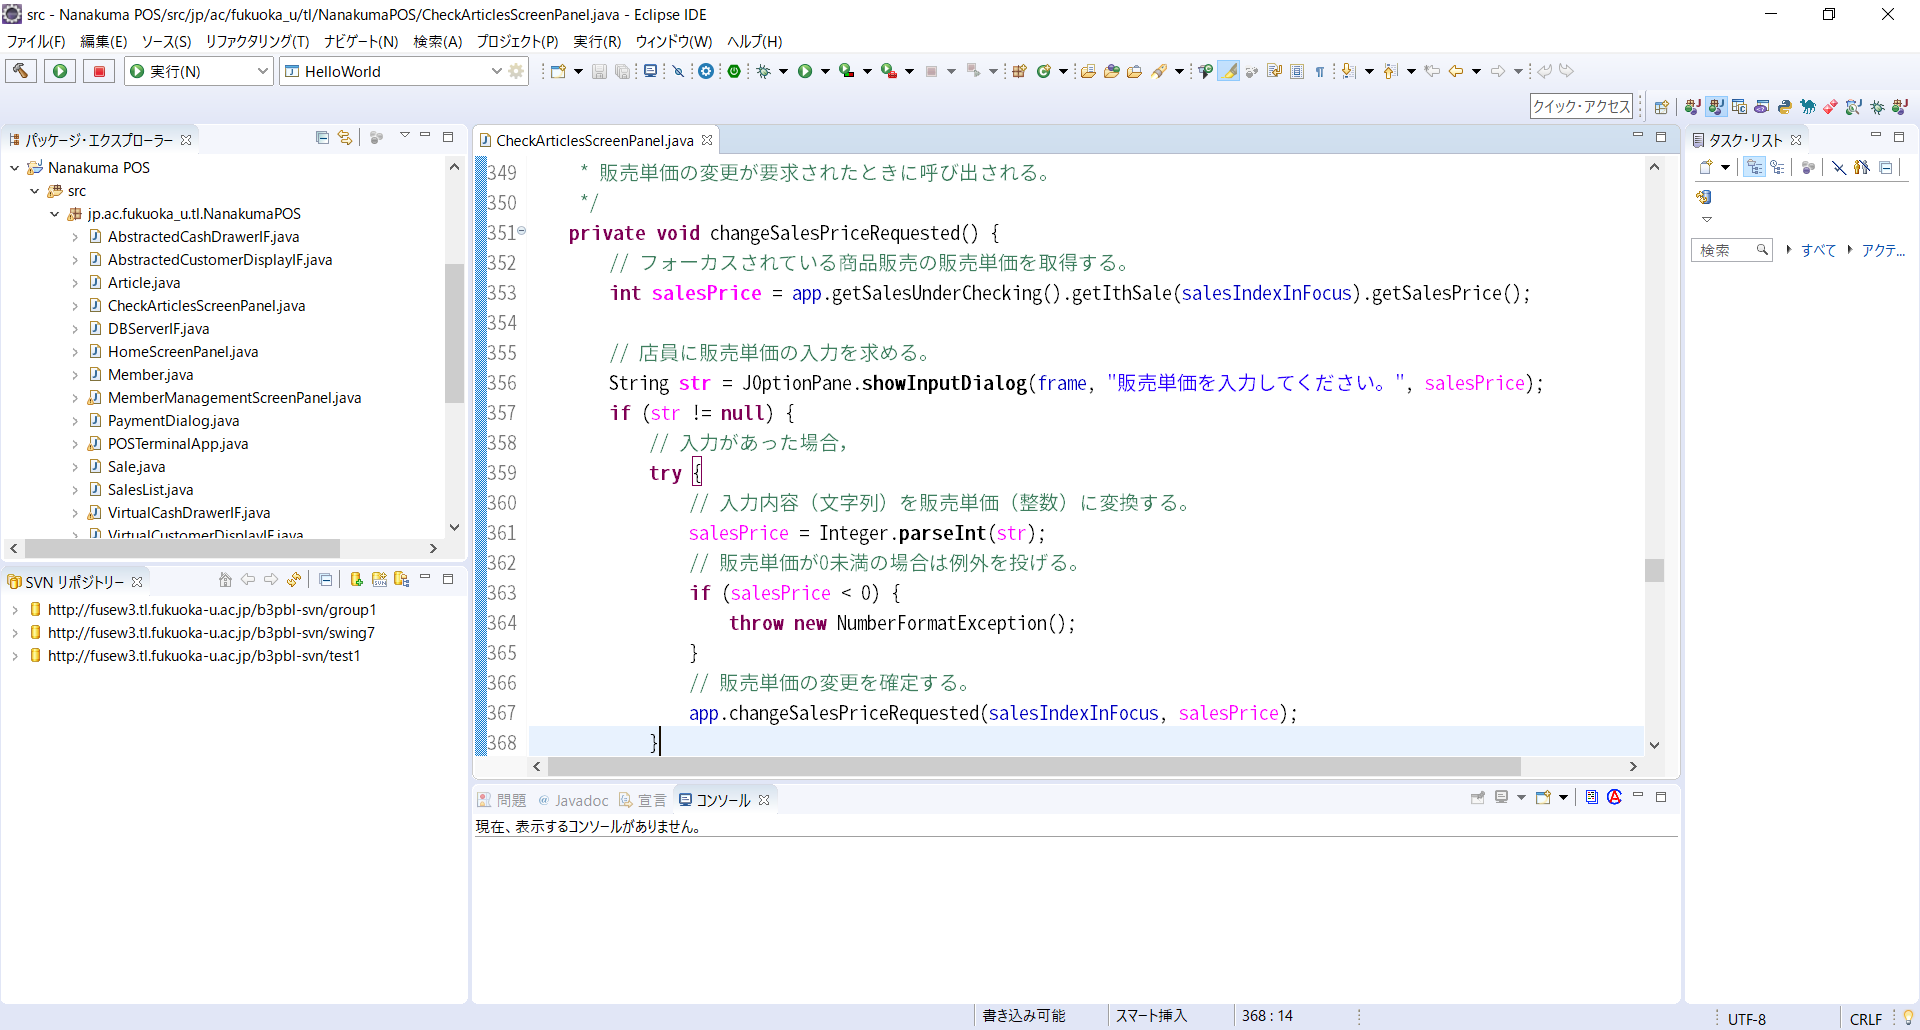This screenshot has height=1030, width=1920.
Task: Click the Package Explorer vertical scrollbar
Action: tap(454, 333)
